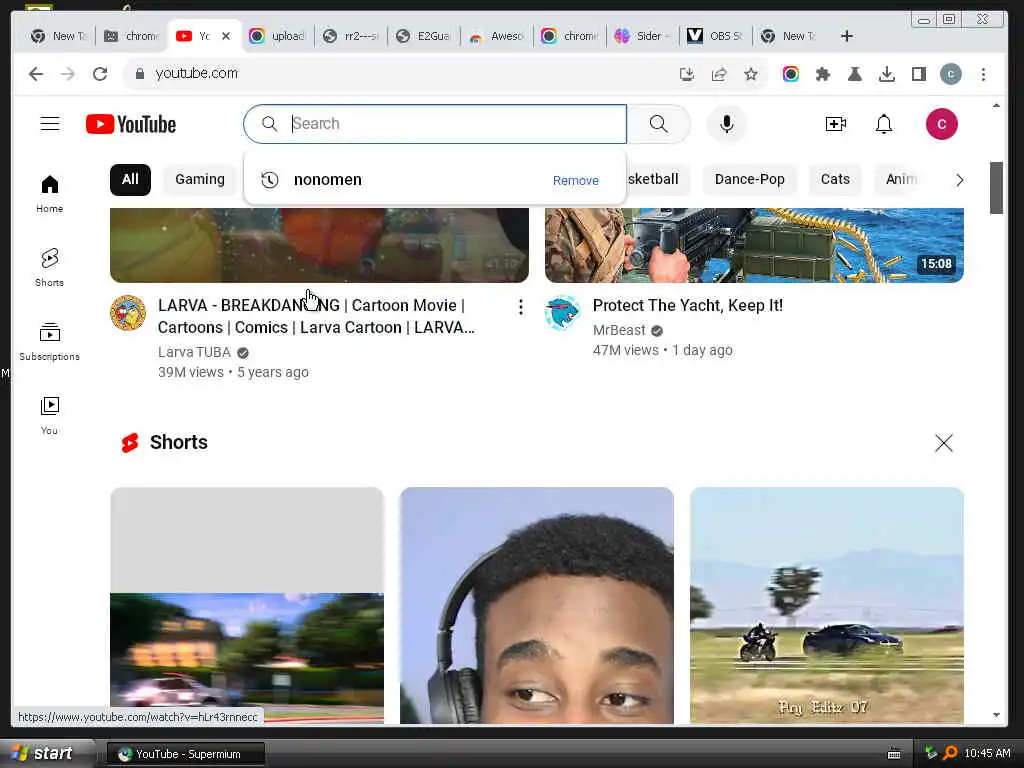Switch to the OBS browser tab
This screenshot has width=1024, height=768.
click(715, 36)
